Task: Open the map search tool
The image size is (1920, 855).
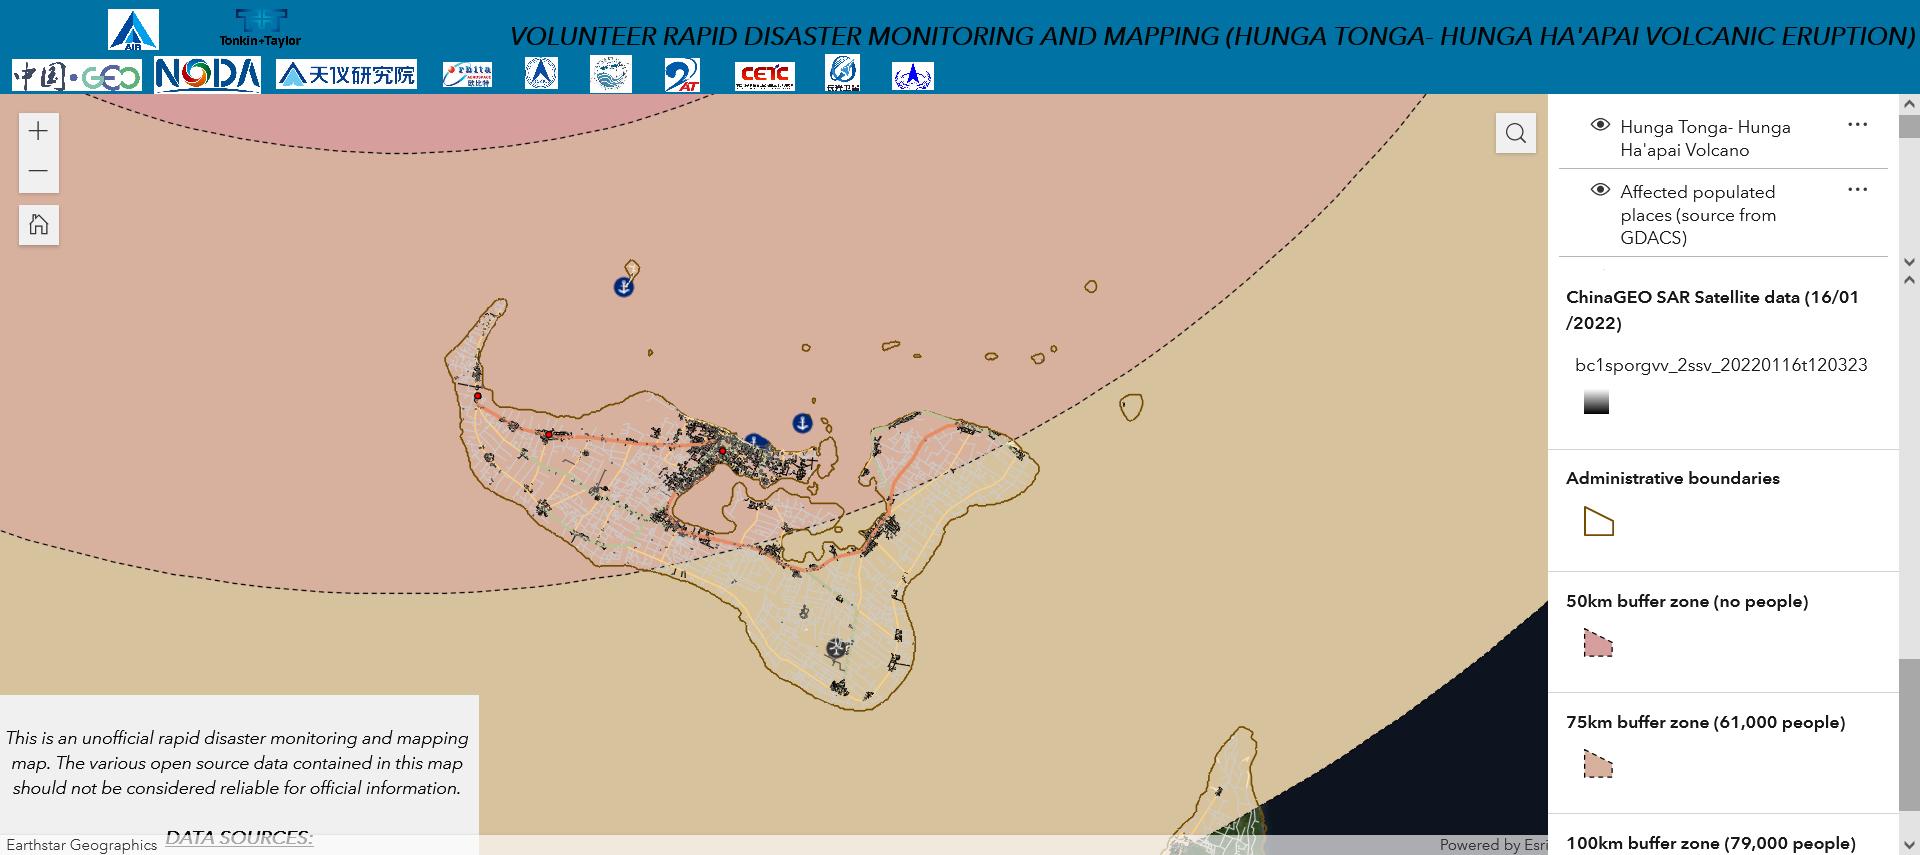Action: pyautogui.click(x=1515, y=133)
